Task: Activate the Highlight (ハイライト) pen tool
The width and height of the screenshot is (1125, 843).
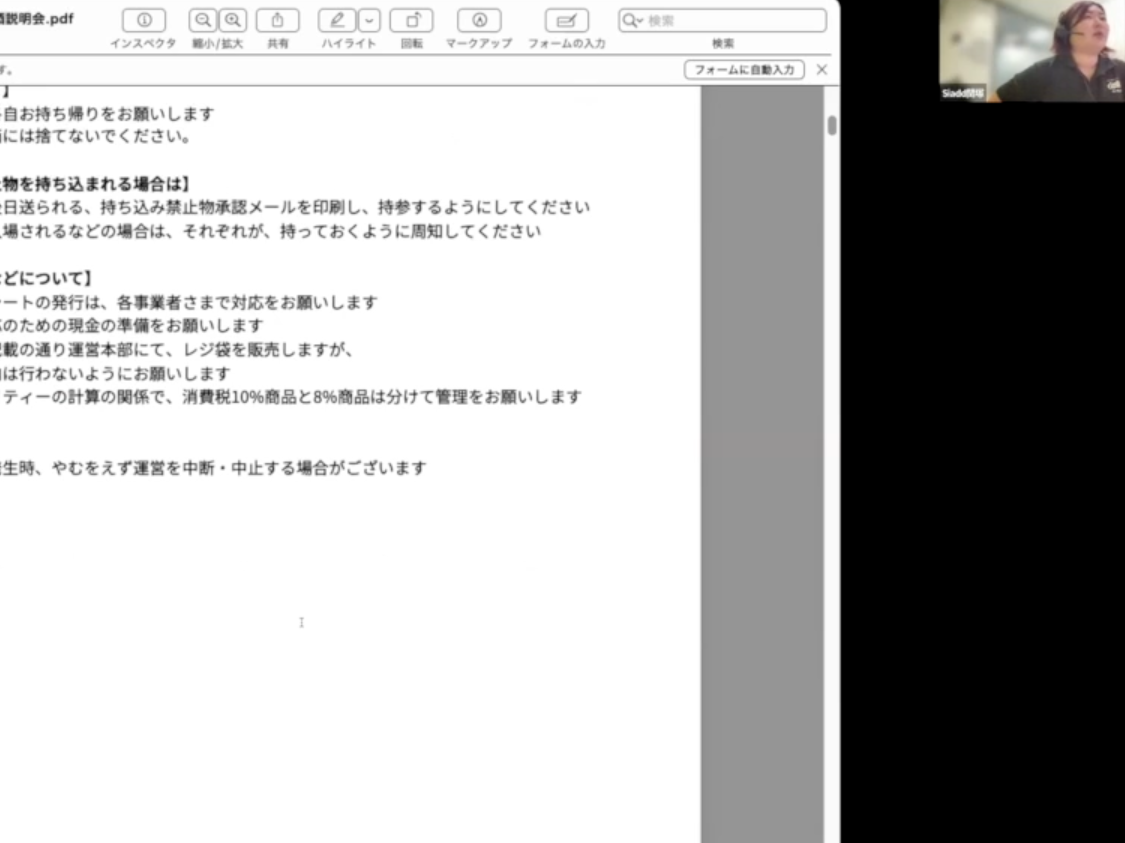Action: click(x=337, y=21)
